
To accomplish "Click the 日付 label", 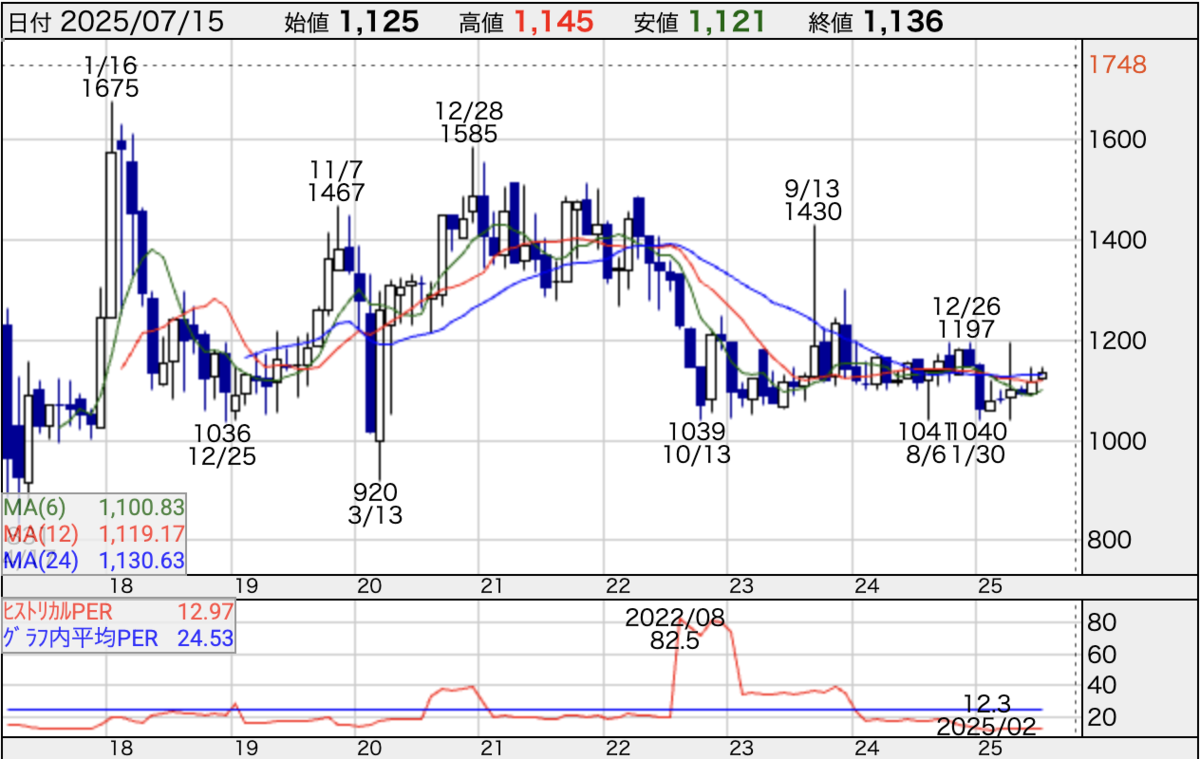I will (x=31, y=23).
